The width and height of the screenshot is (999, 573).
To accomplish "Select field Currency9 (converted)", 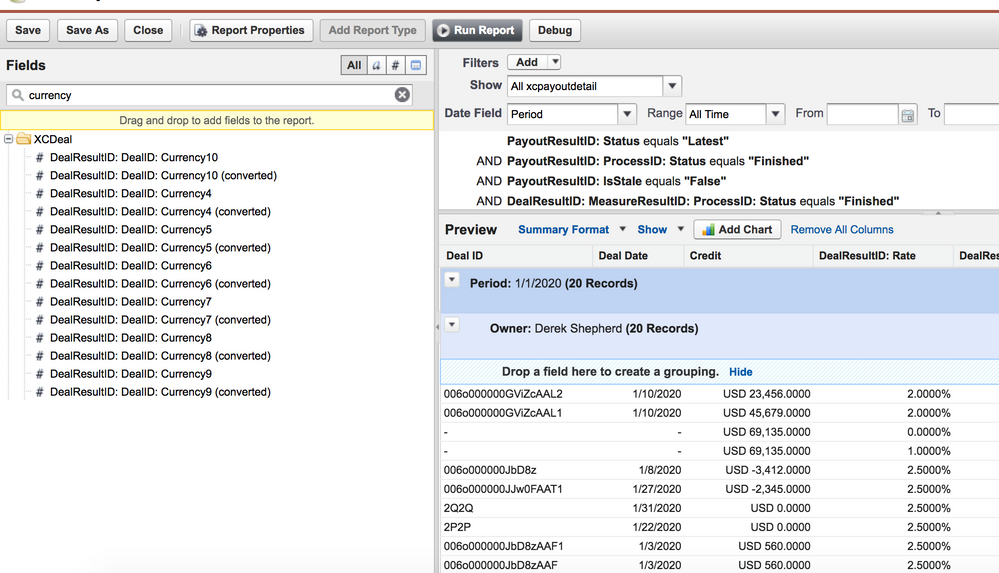I will click(x=160, y=392).
